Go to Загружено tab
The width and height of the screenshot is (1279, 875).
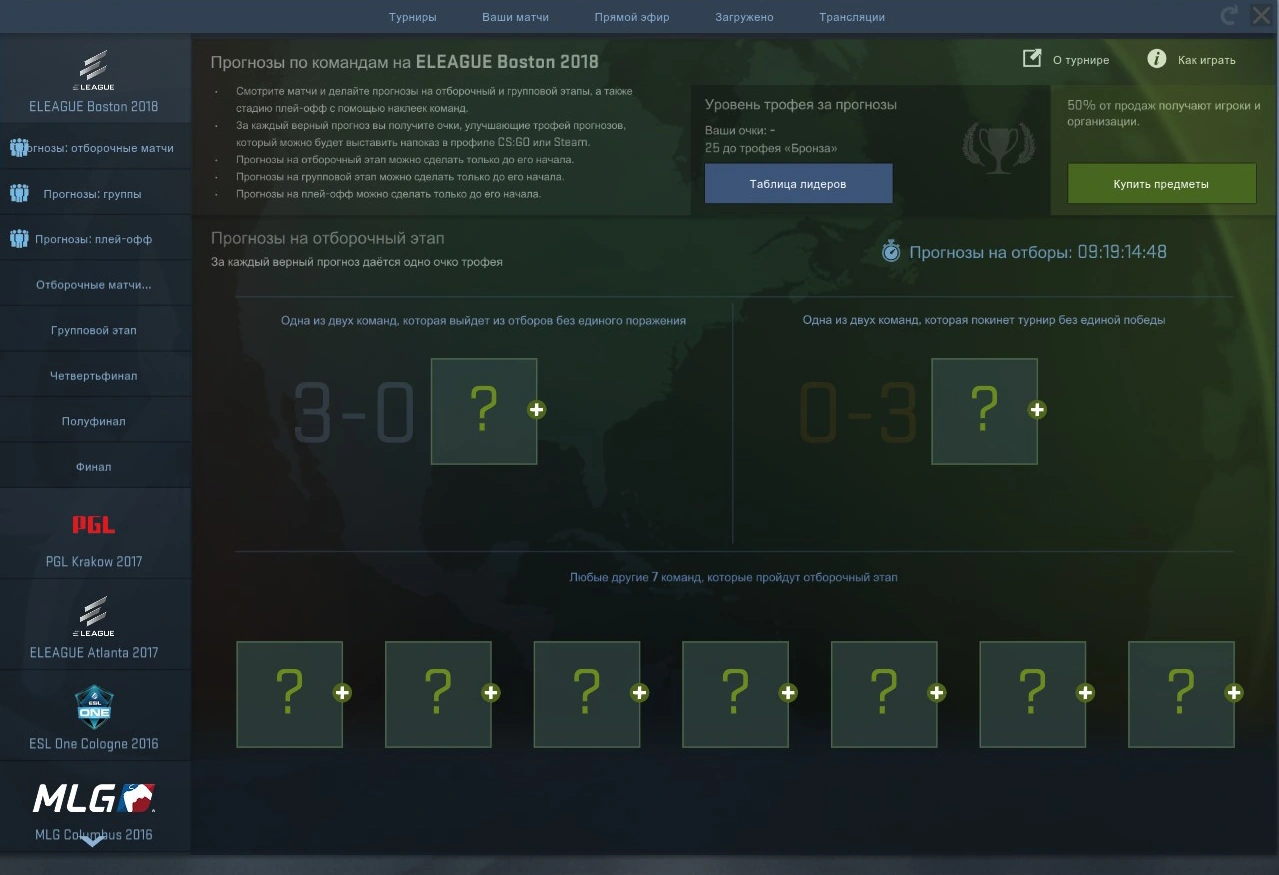tap(744, 17)
